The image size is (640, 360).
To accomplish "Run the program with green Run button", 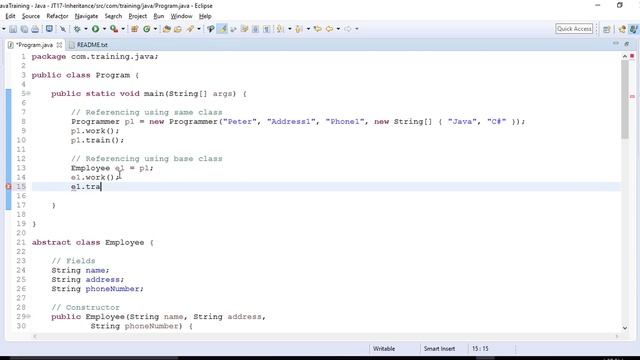I will click(x=96, y=29).
